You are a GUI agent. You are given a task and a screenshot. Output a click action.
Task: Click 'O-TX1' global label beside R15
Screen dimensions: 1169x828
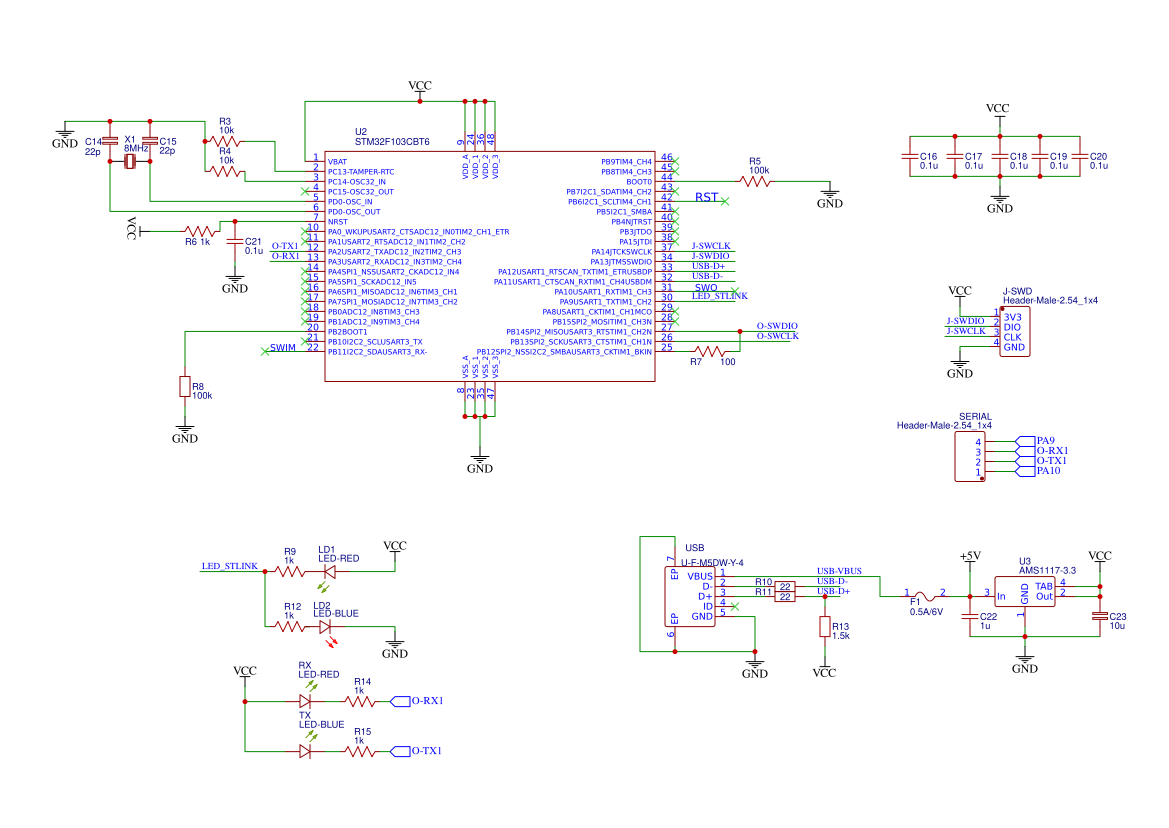pyautogui.click(x=426, y=751)
